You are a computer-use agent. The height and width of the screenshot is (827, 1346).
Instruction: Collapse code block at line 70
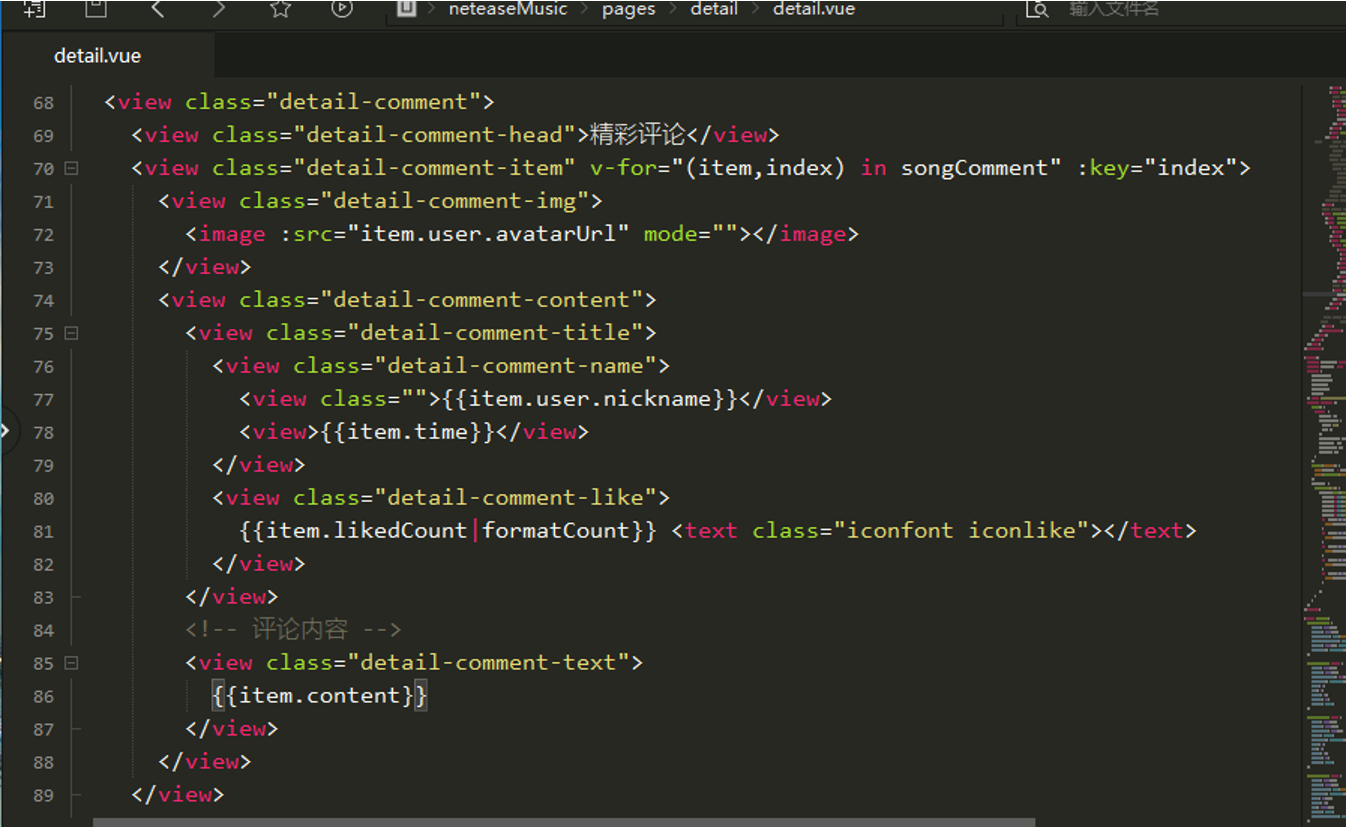71,168
